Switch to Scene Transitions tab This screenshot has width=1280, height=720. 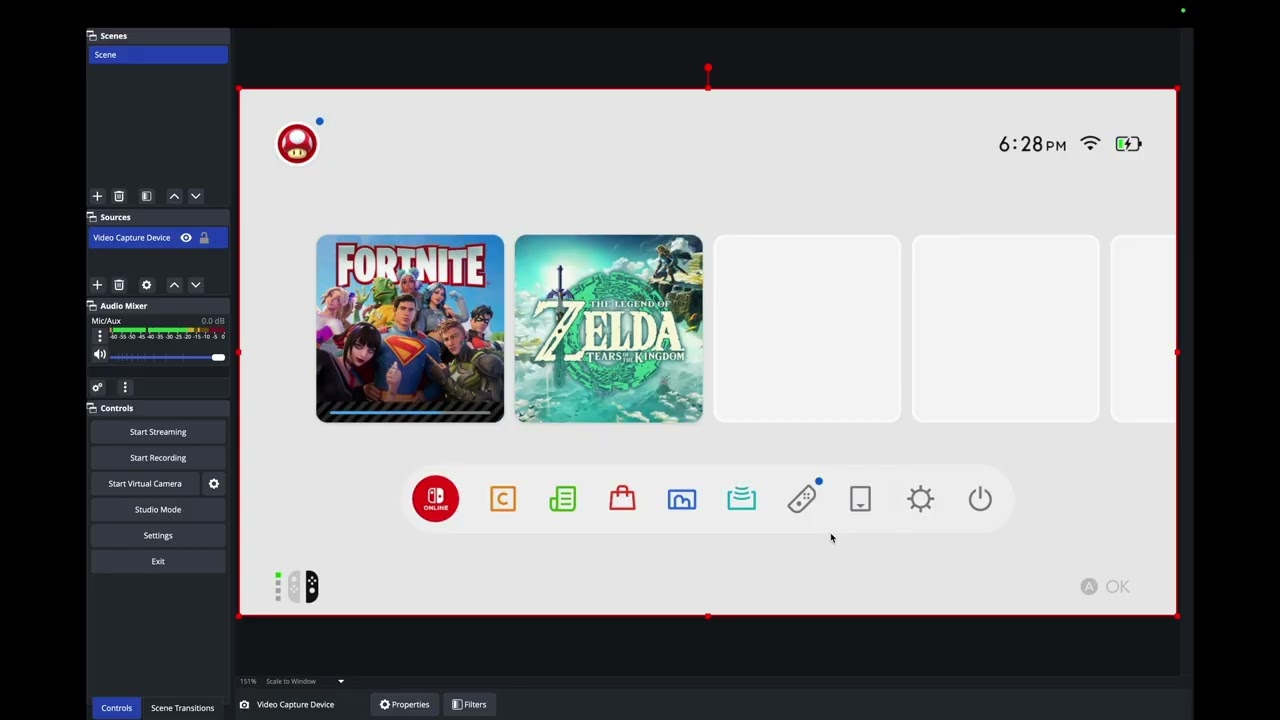[x=182, y=708]
